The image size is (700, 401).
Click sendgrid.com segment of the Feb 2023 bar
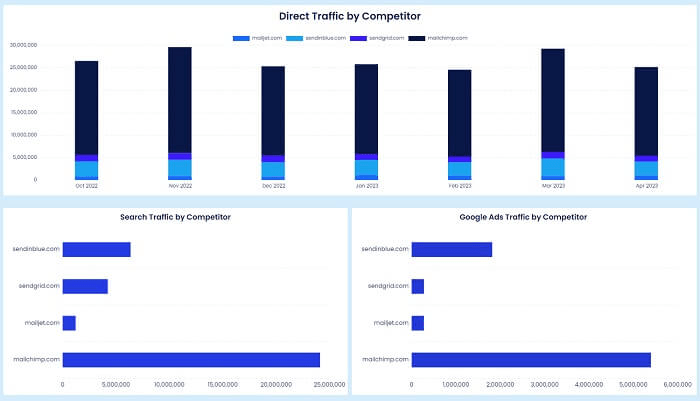click(x=460, y=159)
